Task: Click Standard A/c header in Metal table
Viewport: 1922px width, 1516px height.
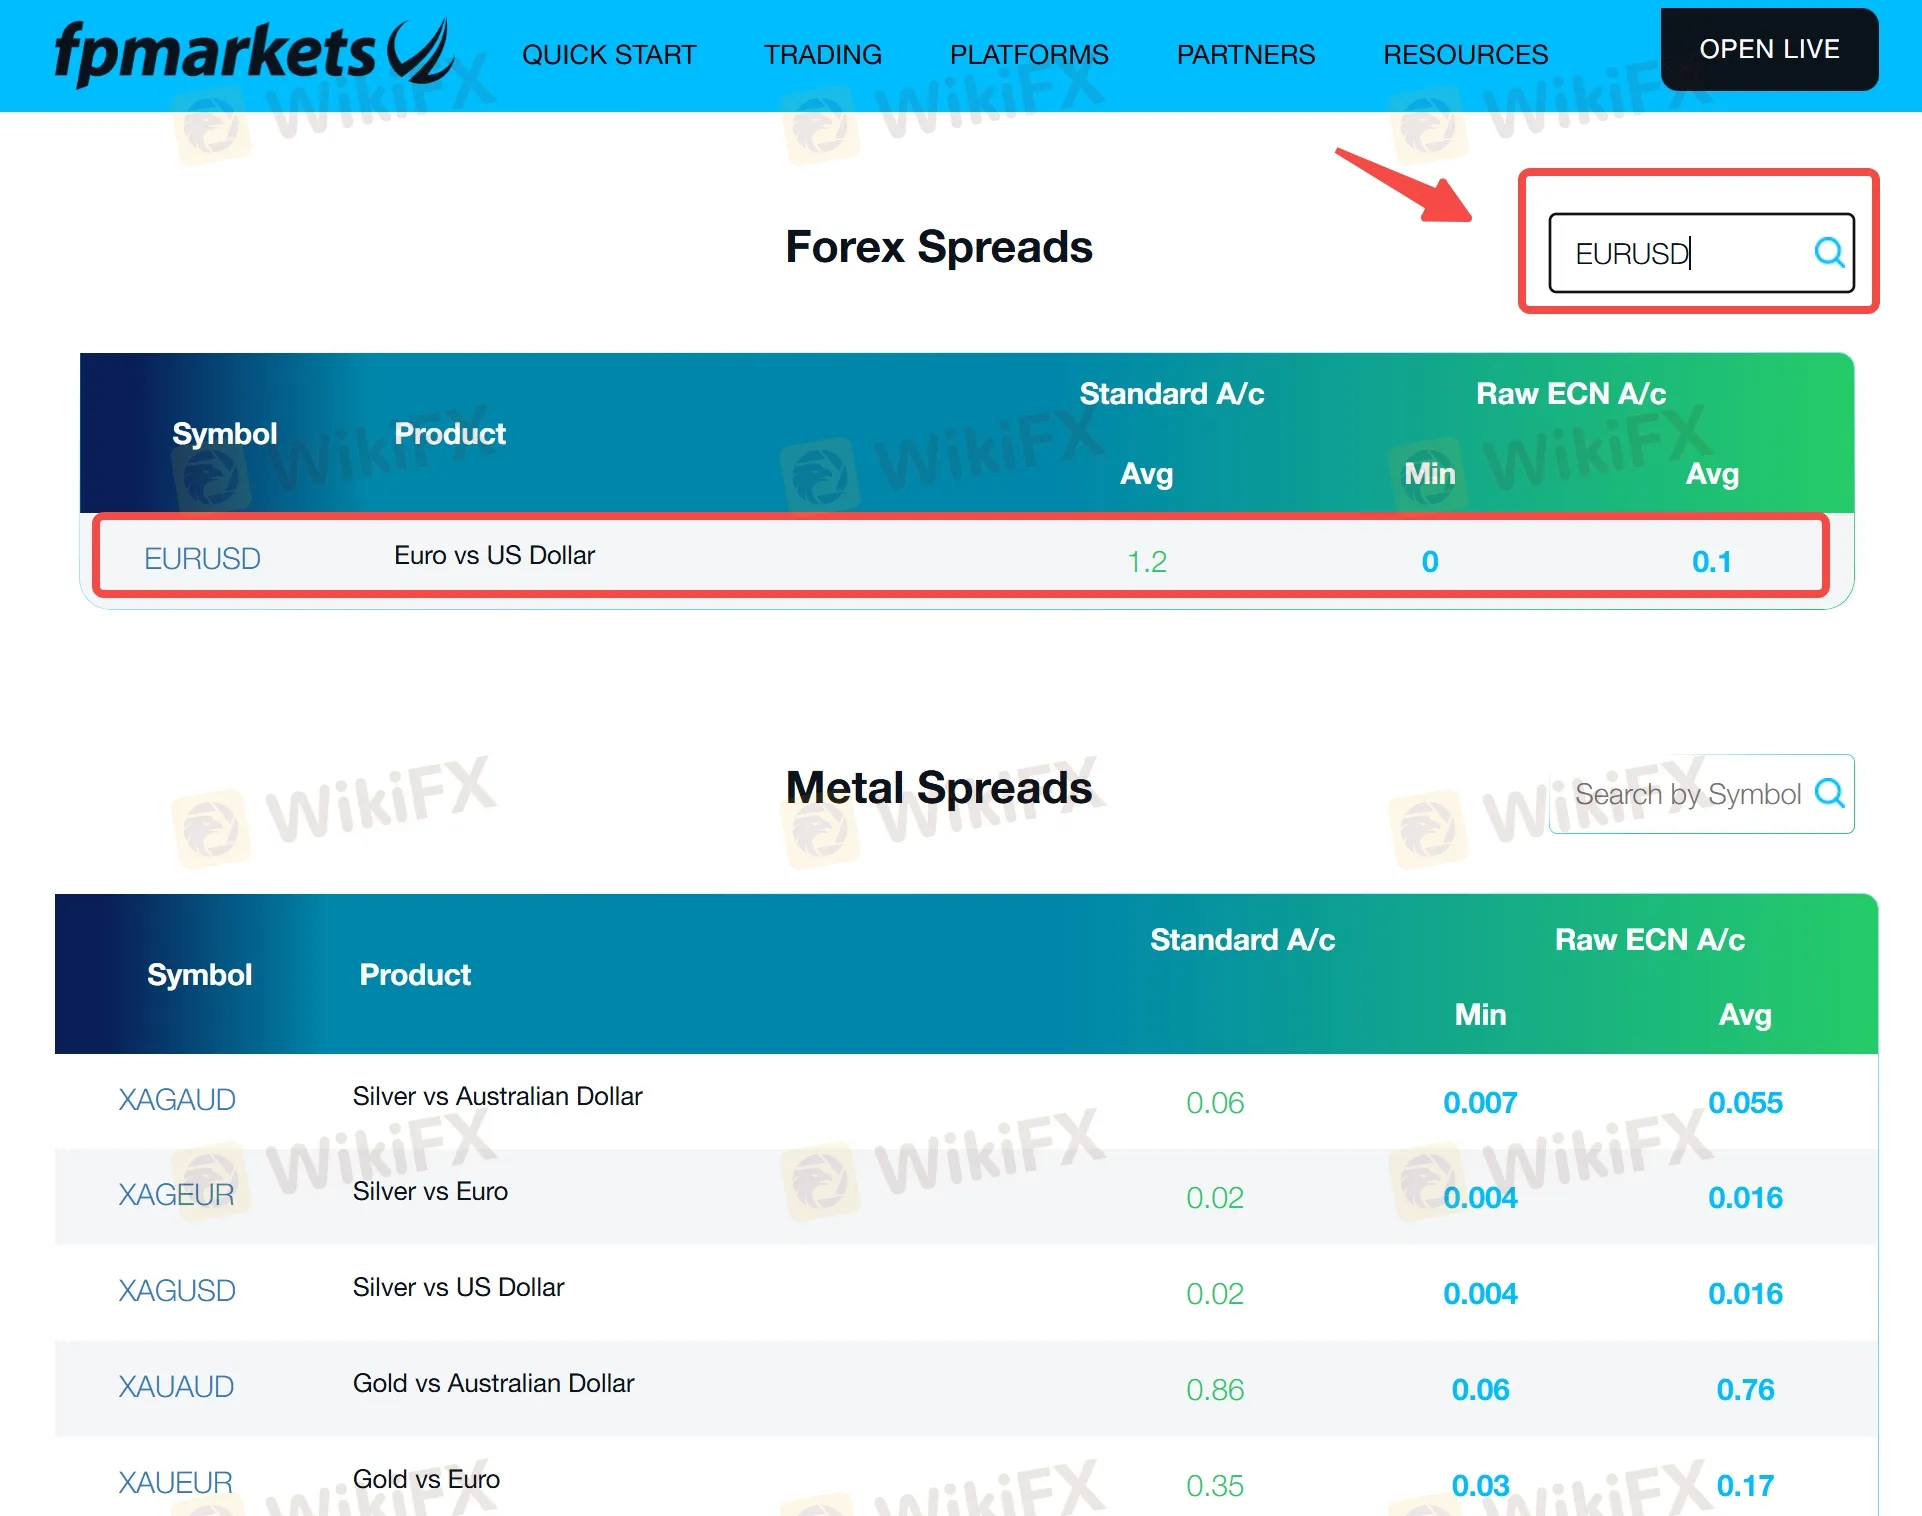Action: [1242, 939]
